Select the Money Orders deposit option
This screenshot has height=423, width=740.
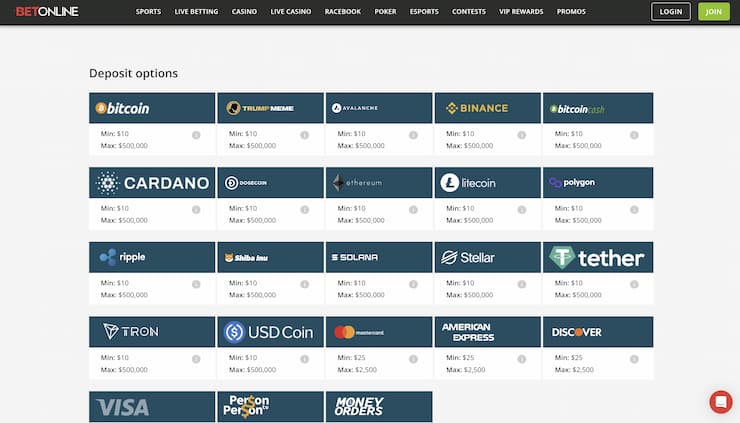pyautogui.click(x=379, y=406)
